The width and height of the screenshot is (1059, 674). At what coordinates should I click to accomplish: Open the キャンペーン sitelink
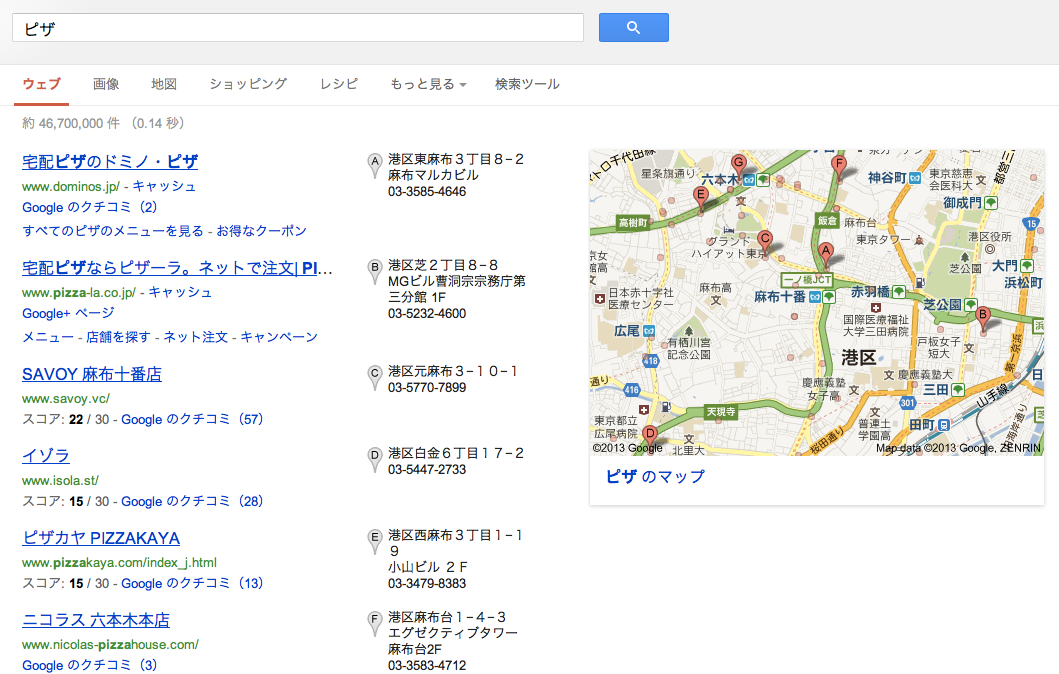tap(279, 337)
